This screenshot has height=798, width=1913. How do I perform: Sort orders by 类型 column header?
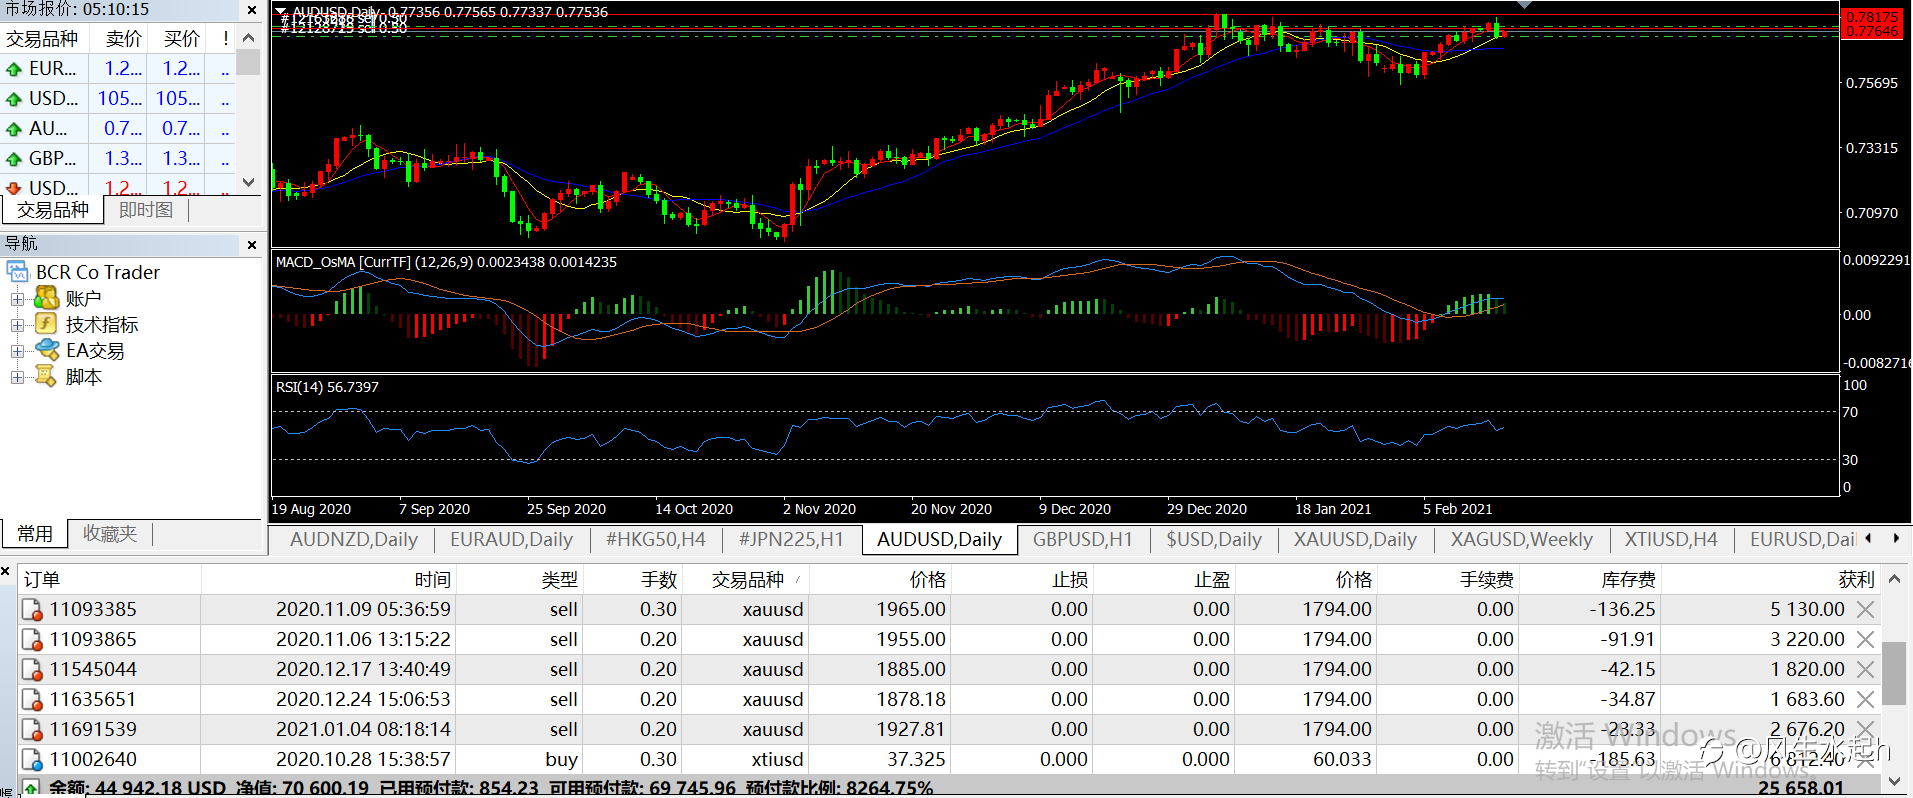point(520,580)
